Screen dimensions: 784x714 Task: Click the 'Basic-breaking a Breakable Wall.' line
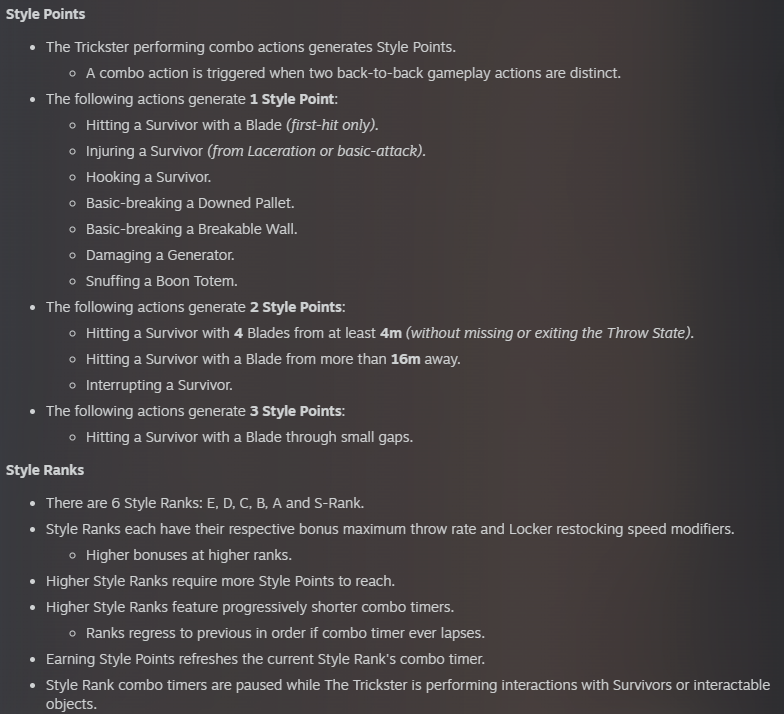pos(192,229)
